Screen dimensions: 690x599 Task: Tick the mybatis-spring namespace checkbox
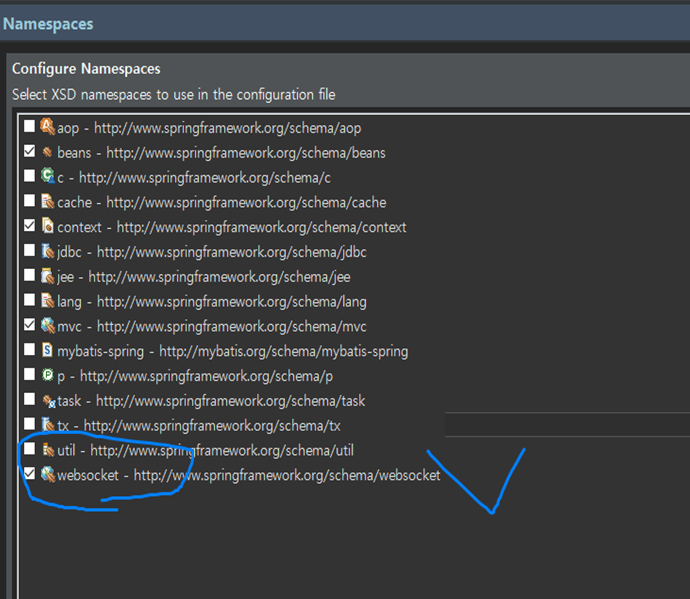pos(29,349)
